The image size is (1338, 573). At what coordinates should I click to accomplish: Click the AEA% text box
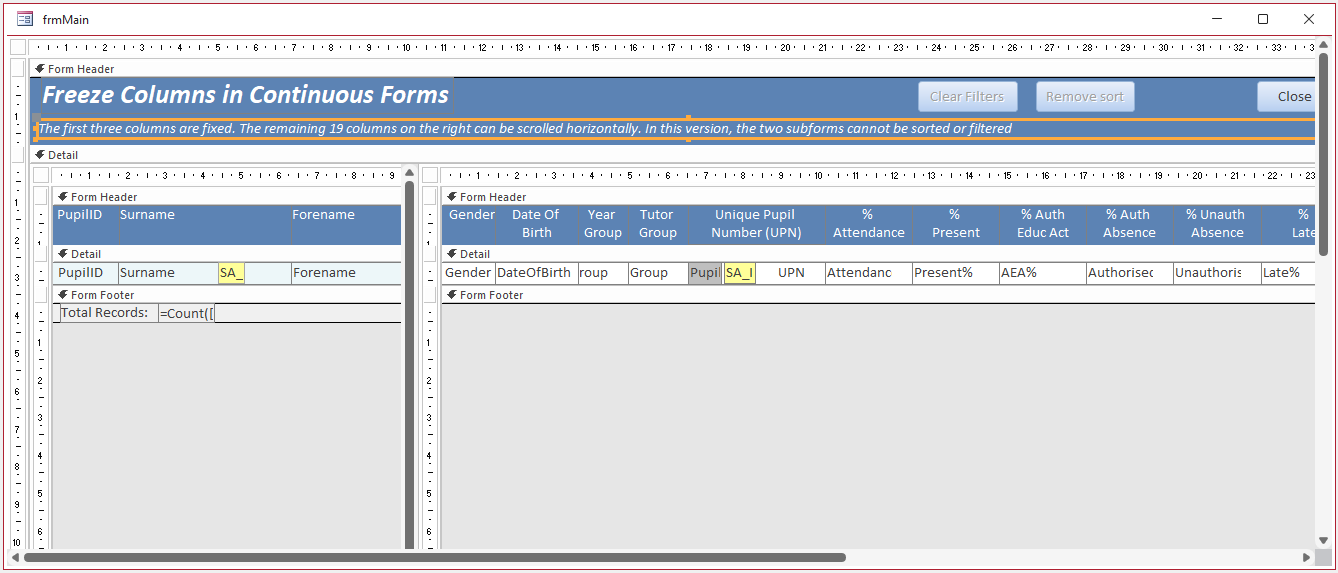tap(1043, 273)
